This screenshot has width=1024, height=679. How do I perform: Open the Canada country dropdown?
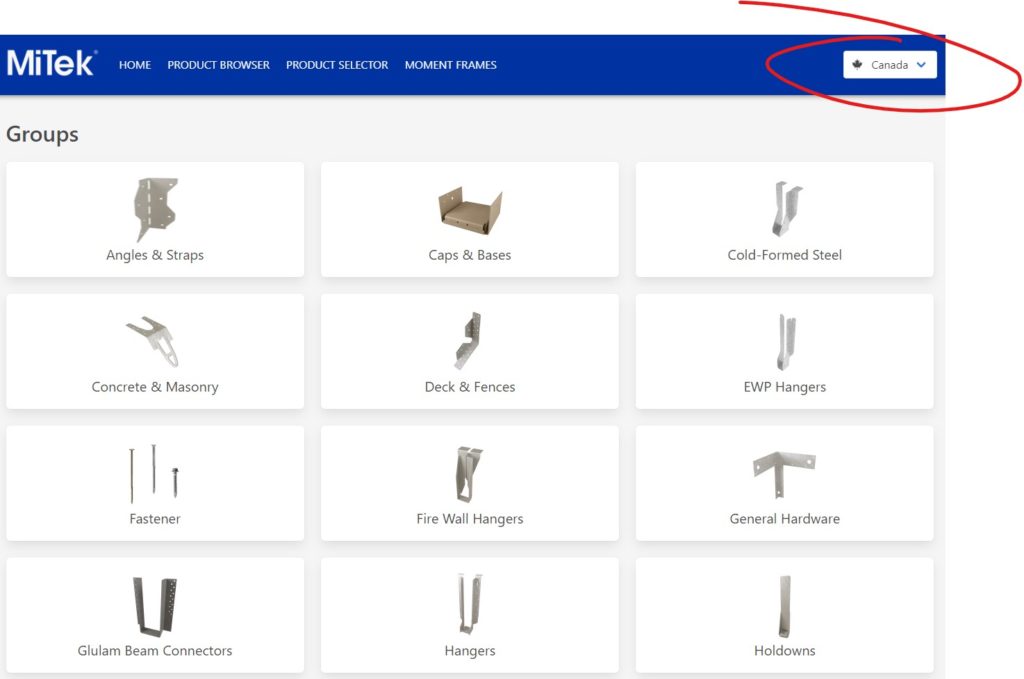point(889,65)
